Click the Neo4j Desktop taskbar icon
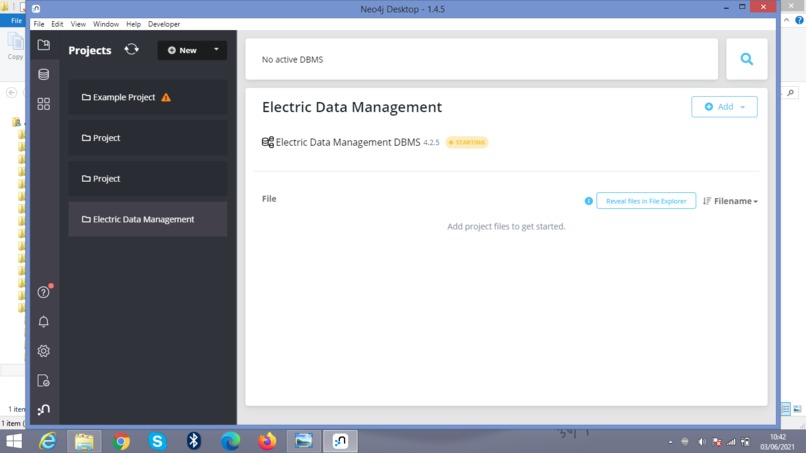Image resolution: width=806 pixels, height=453 pixels. pyautogui.click(x=340, y=441)
